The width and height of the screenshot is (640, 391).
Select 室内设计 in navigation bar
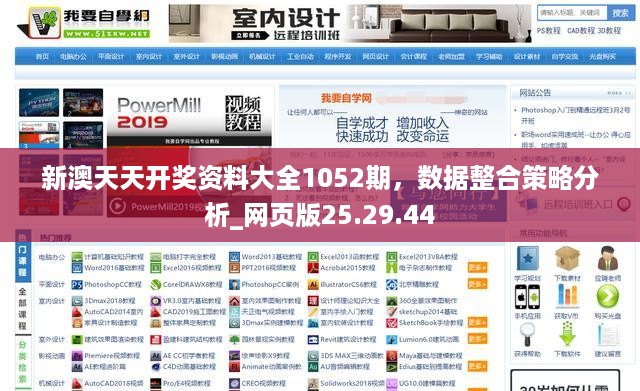(x=149, y=56)
